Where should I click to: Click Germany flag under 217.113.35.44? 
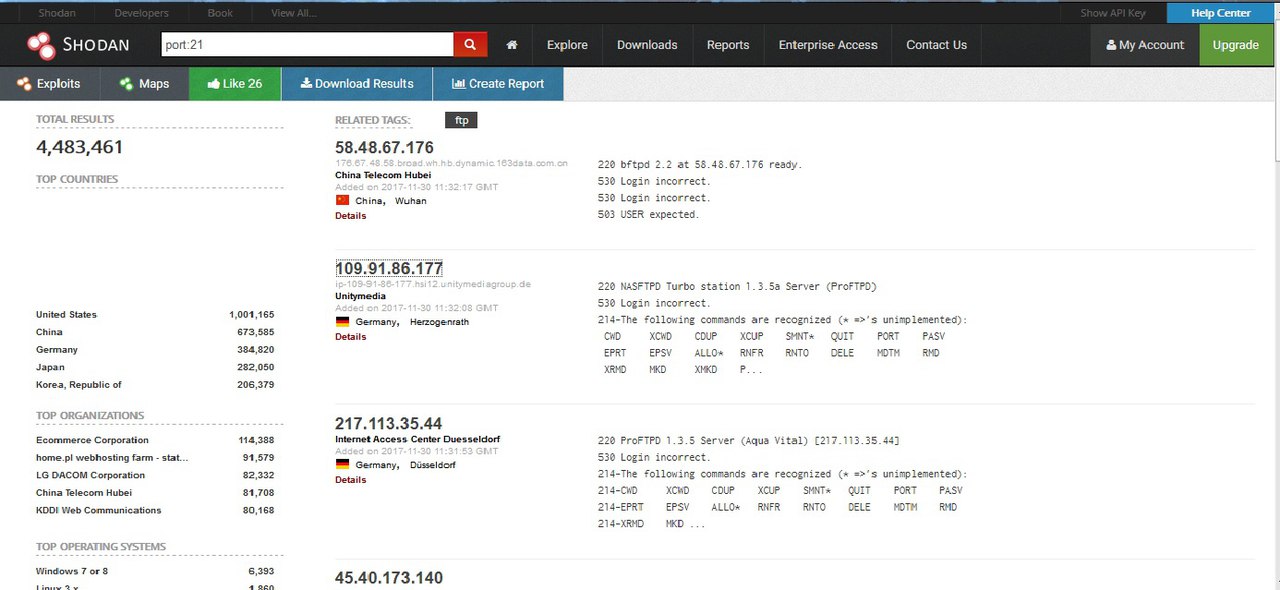[x=342, y=465]
